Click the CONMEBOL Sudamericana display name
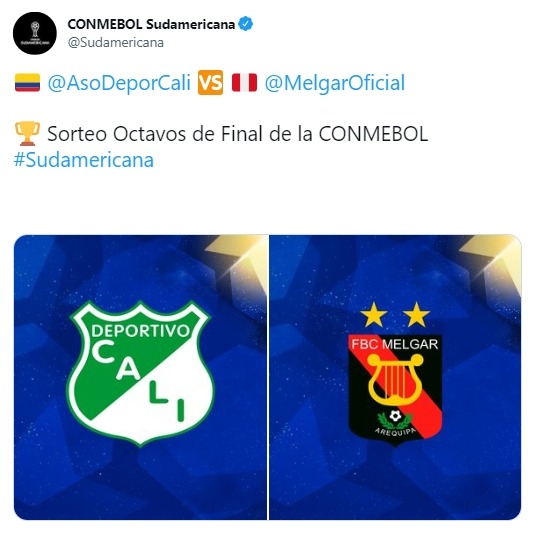The height and width of the screenshot is (537, 536). pyautogui.click(x=151, y=24)
